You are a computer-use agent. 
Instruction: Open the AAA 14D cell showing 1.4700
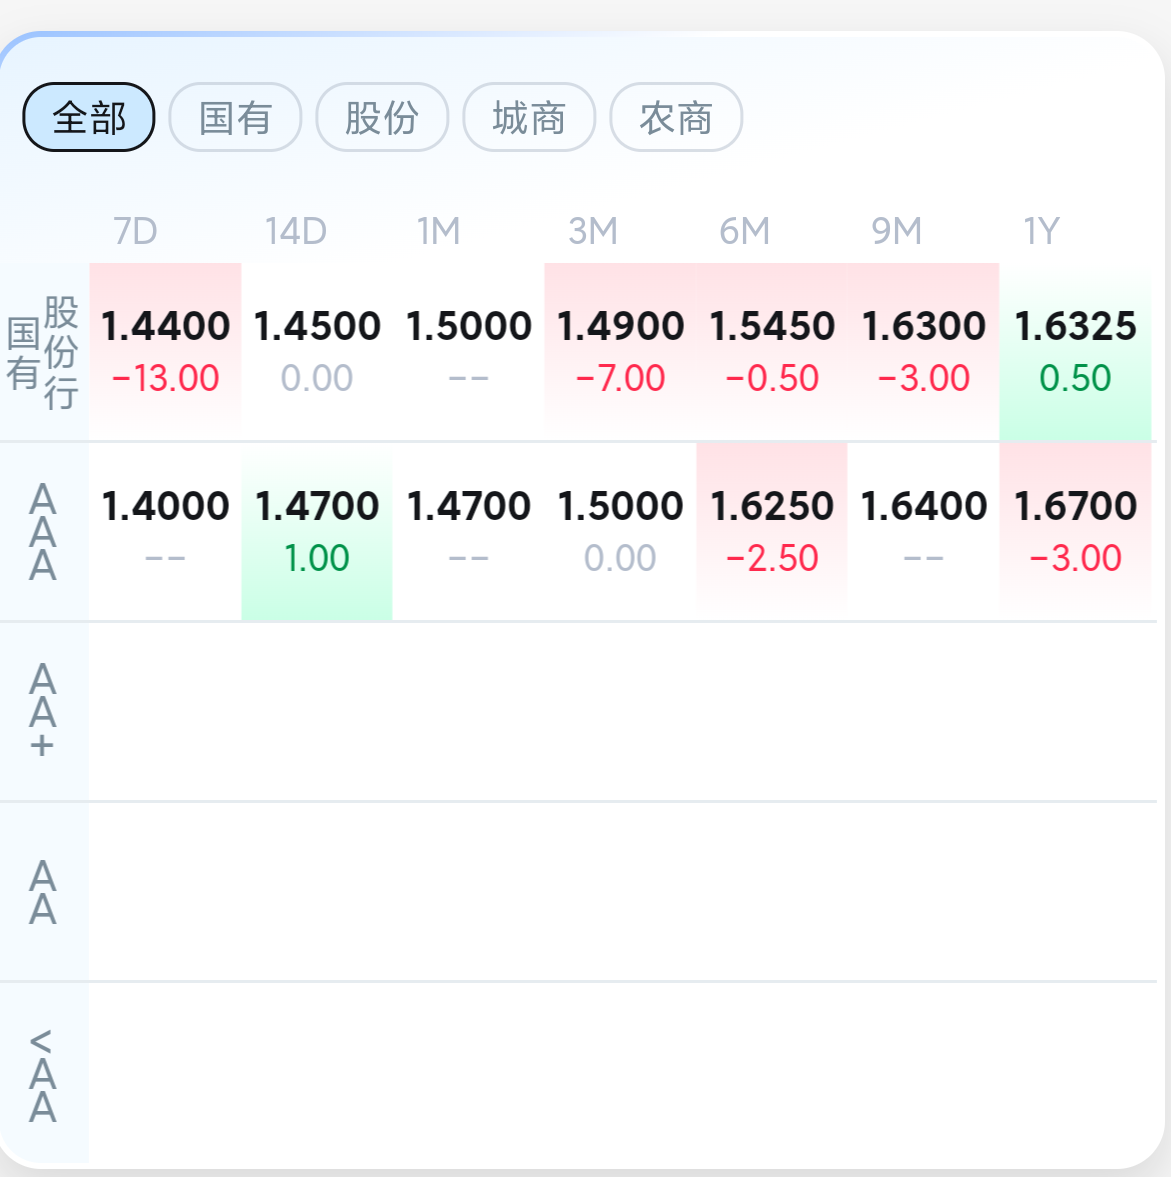point(317,531)
